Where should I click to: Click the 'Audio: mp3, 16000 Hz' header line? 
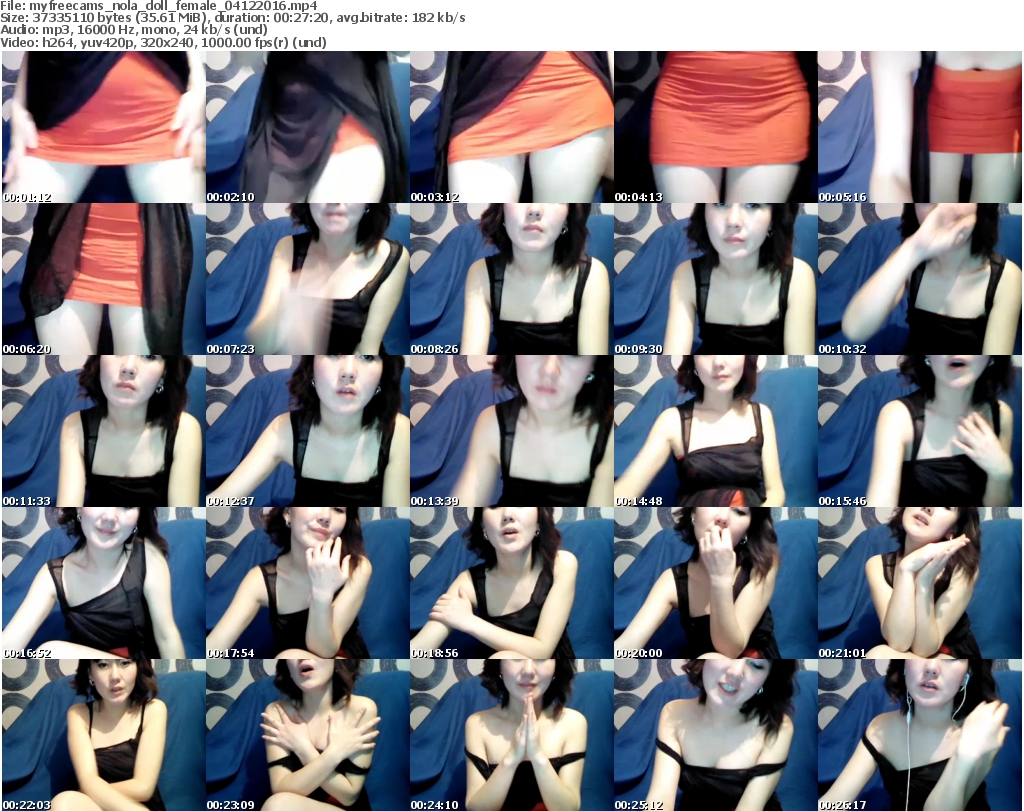(134, 30)
